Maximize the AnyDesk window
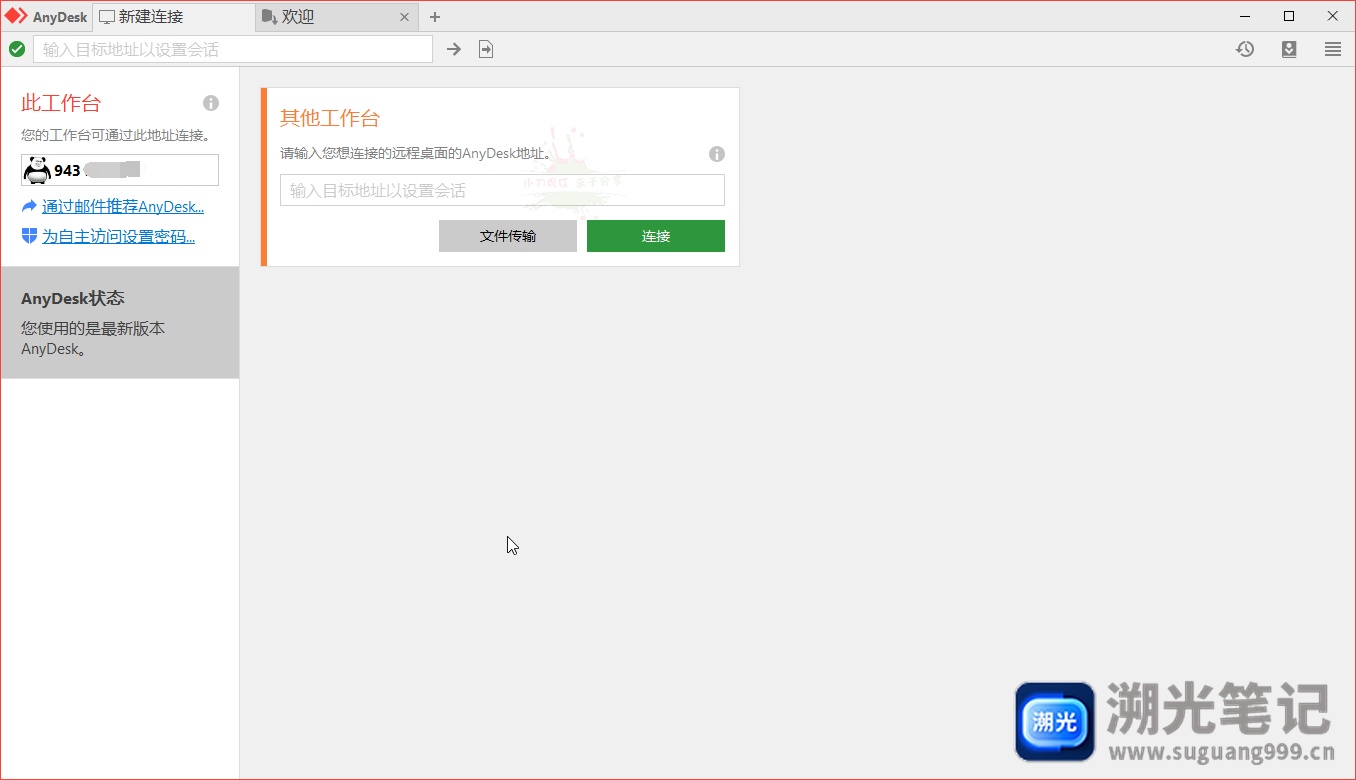Screen dimensions: 1356x780 coord(1289,16)
